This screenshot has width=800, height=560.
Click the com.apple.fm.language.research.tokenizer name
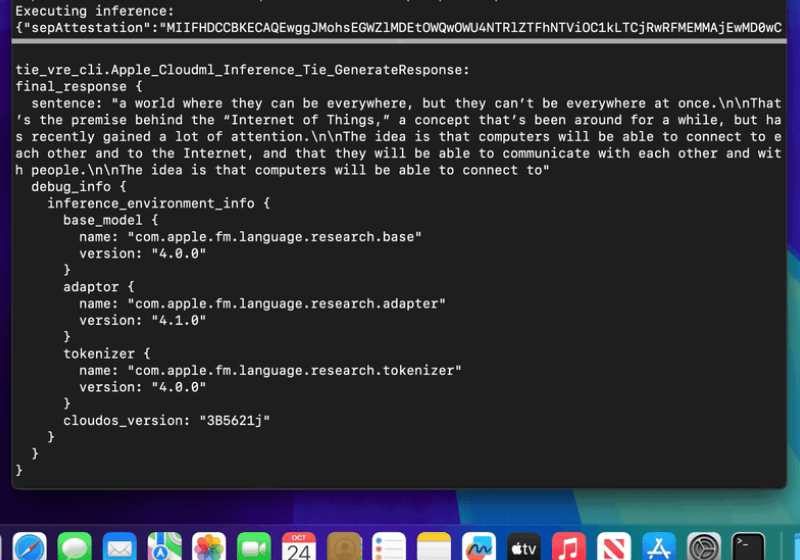[294, 370]
